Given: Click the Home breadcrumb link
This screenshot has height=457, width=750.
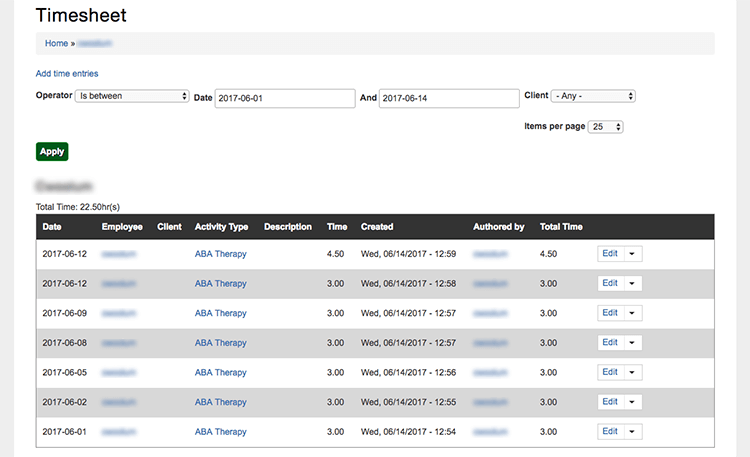Looking at the screenshot, I should (56, 43).
